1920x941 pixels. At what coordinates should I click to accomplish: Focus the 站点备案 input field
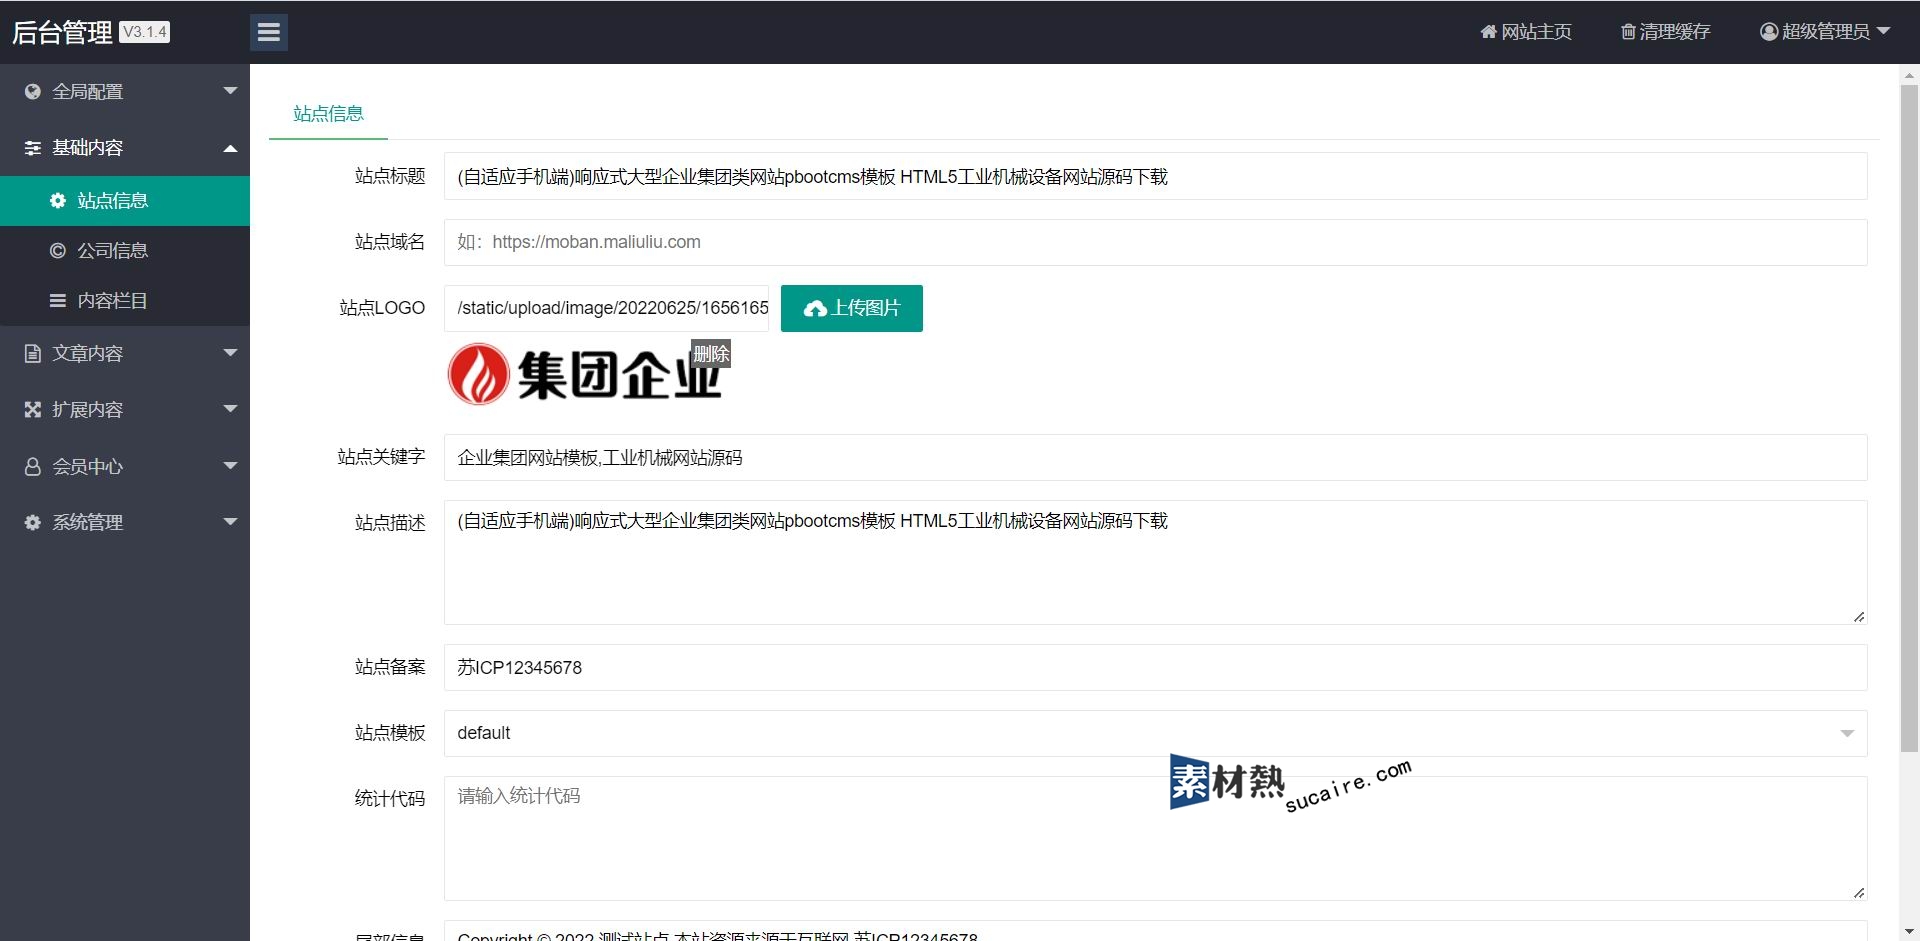(x=1155, y=667)
